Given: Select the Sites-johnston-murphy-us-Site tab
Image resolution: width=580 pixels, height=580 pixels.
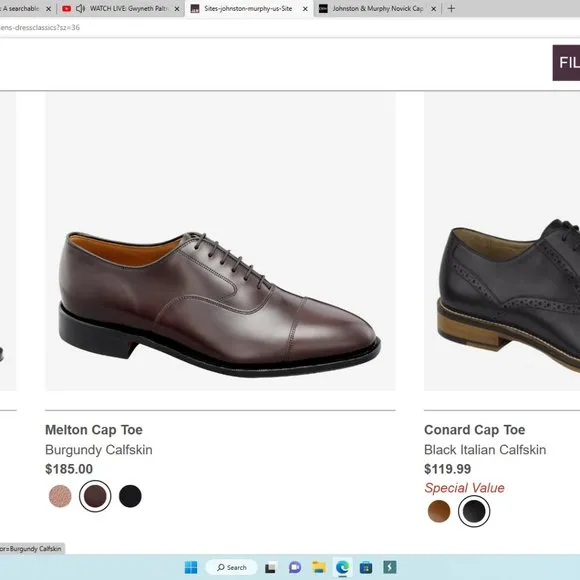Looking at the screenshot, I should 248,9.
